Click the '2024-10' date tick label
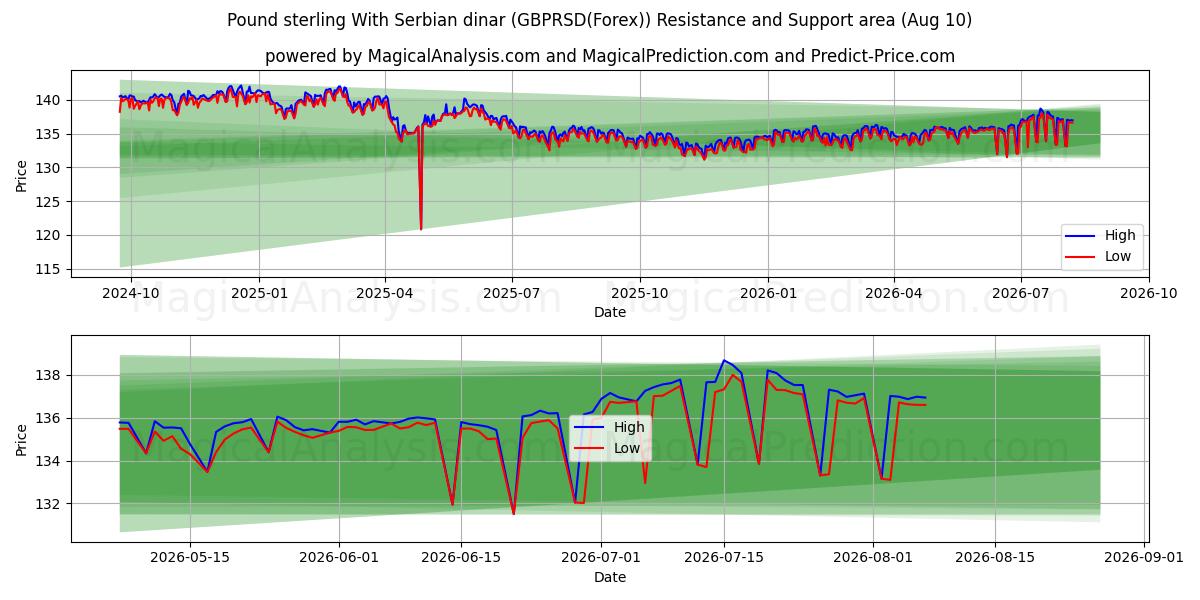1200x600 pixels. 132,294
